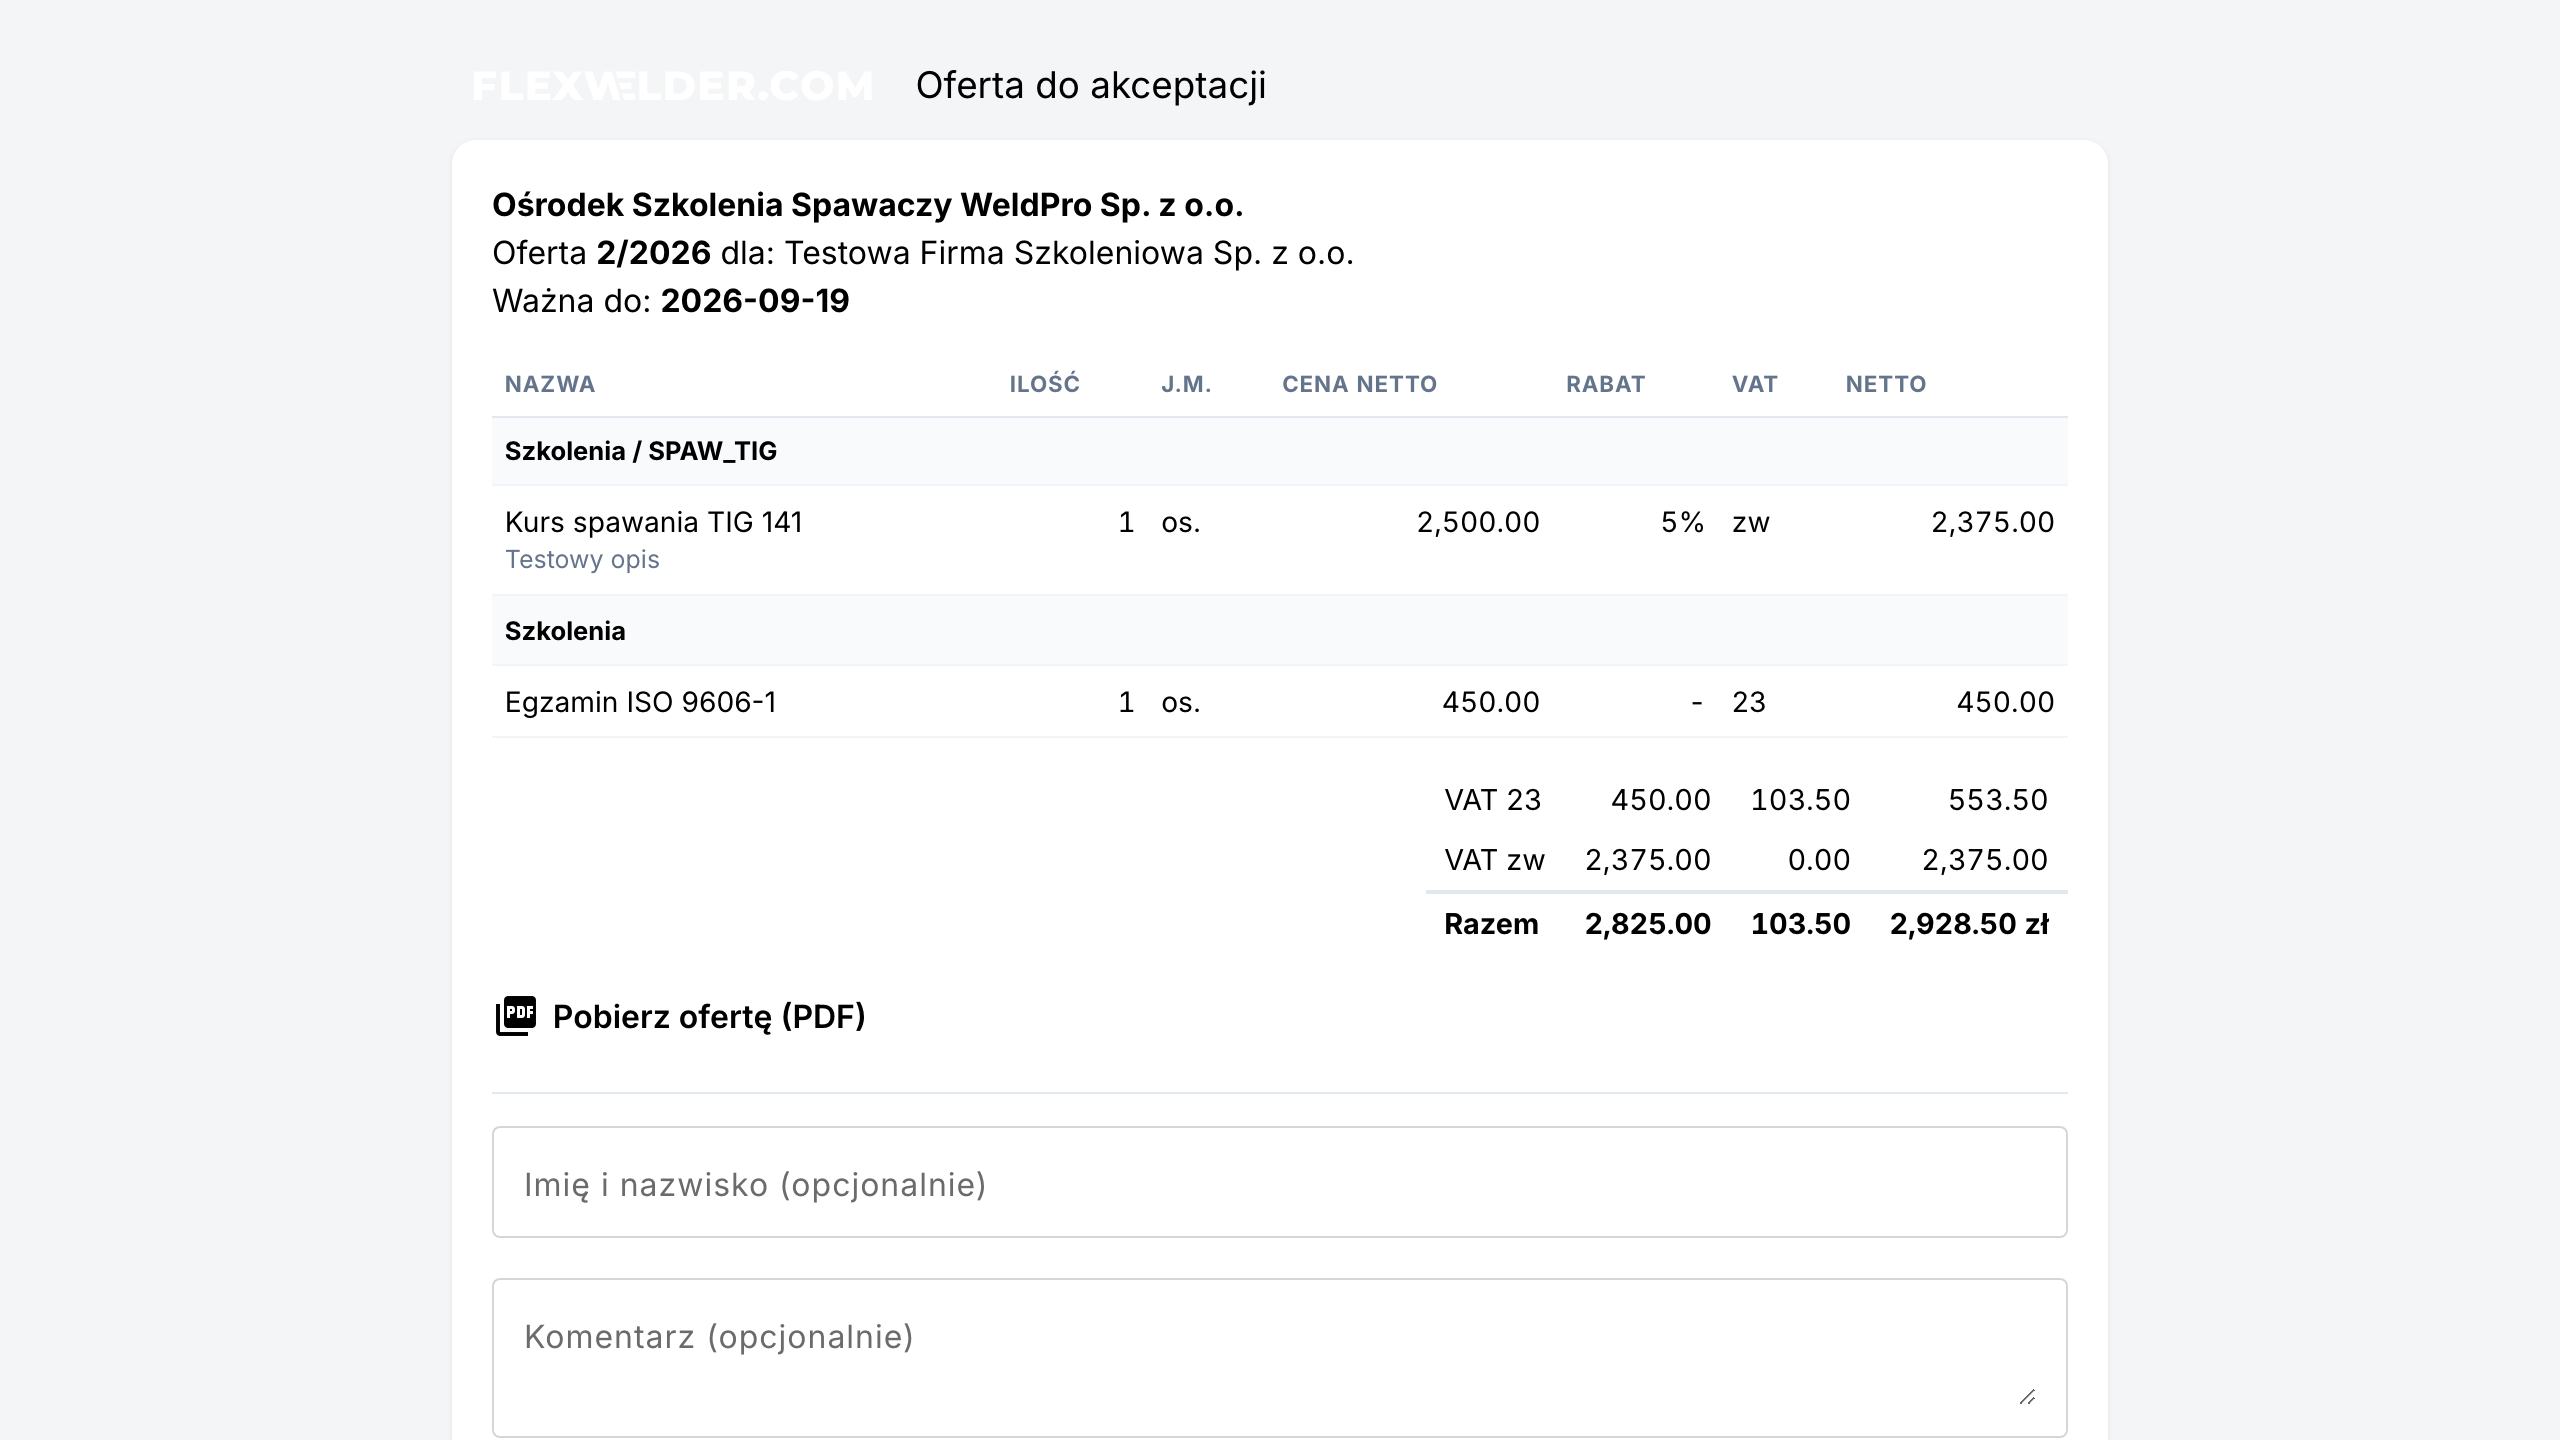Screen dimensions: 2560x1440
Task: Click the Razem total label
Action: point(1491,924)
